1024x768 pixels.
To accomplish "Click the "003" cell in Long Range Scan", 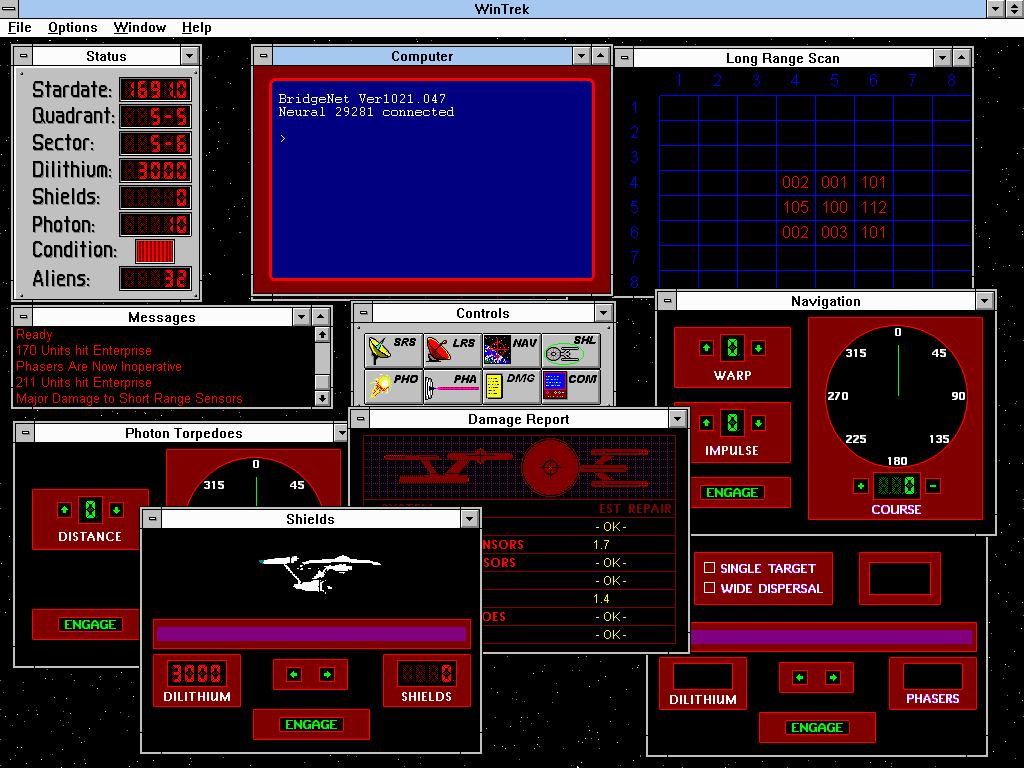I will 835,232.
